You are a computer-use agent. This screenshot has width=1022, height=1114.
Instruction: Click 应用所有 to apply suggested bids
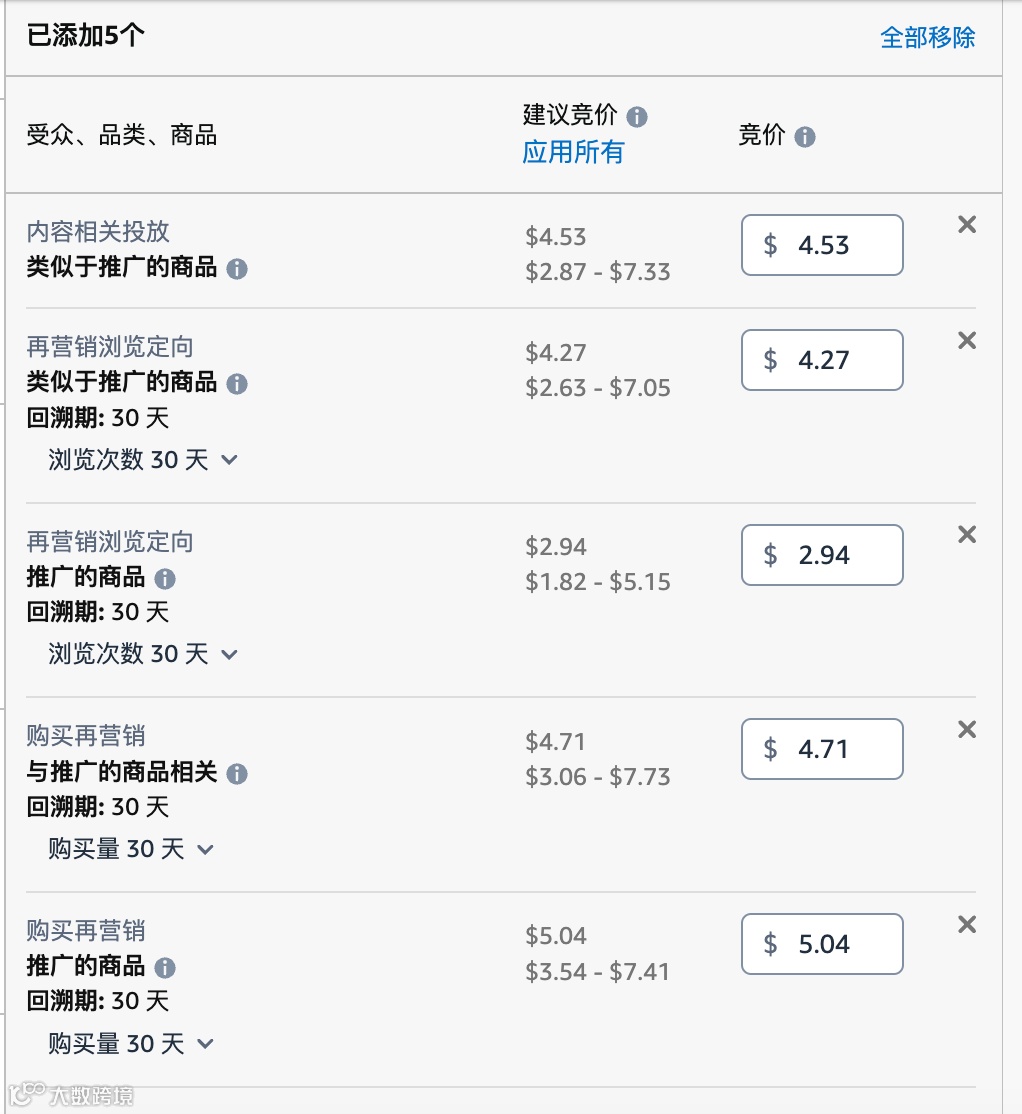point(573,152)
